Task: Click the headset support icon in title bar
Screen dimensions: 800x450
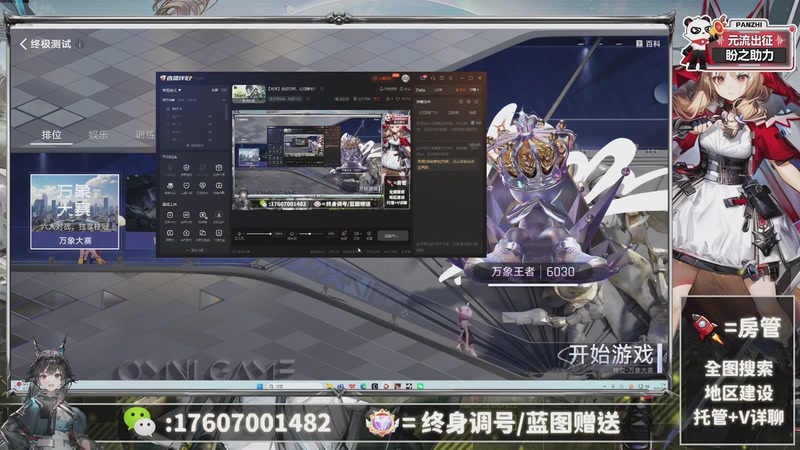Action: (433, 78)
